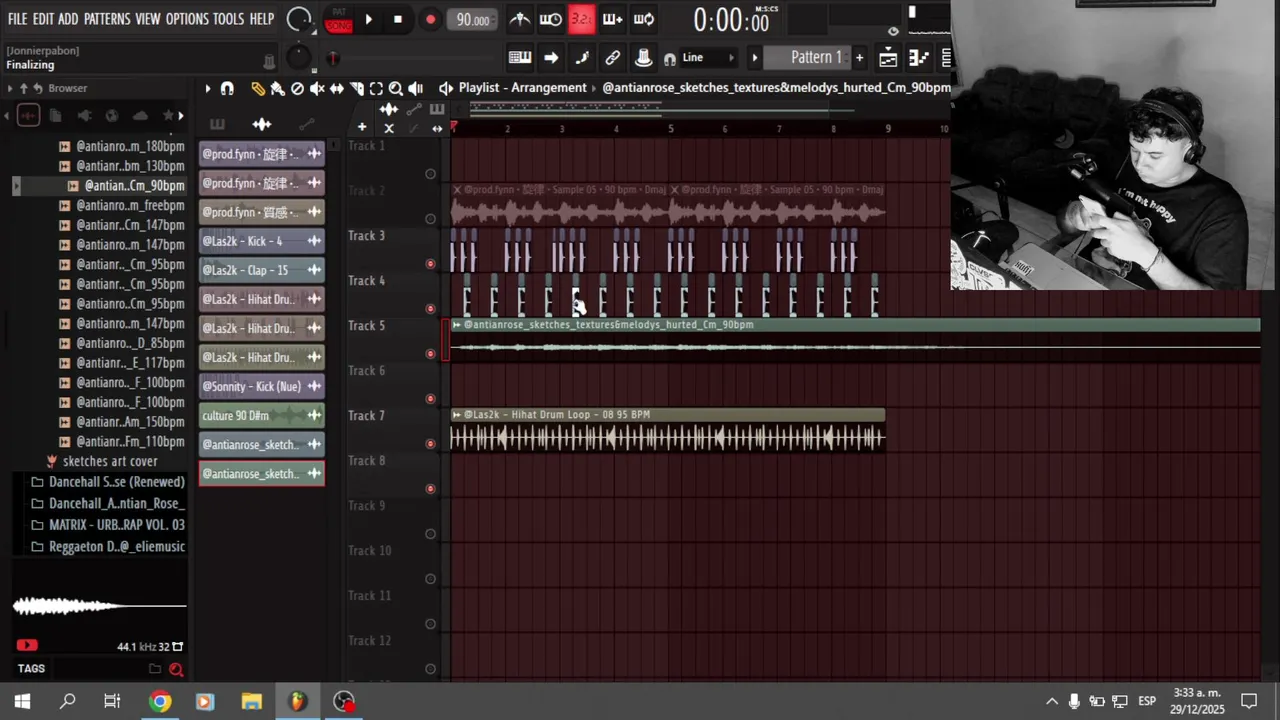Screen dimensions: 1280x720
Task: Mute Track 5 via its red dot
Action: click(431, 354)
